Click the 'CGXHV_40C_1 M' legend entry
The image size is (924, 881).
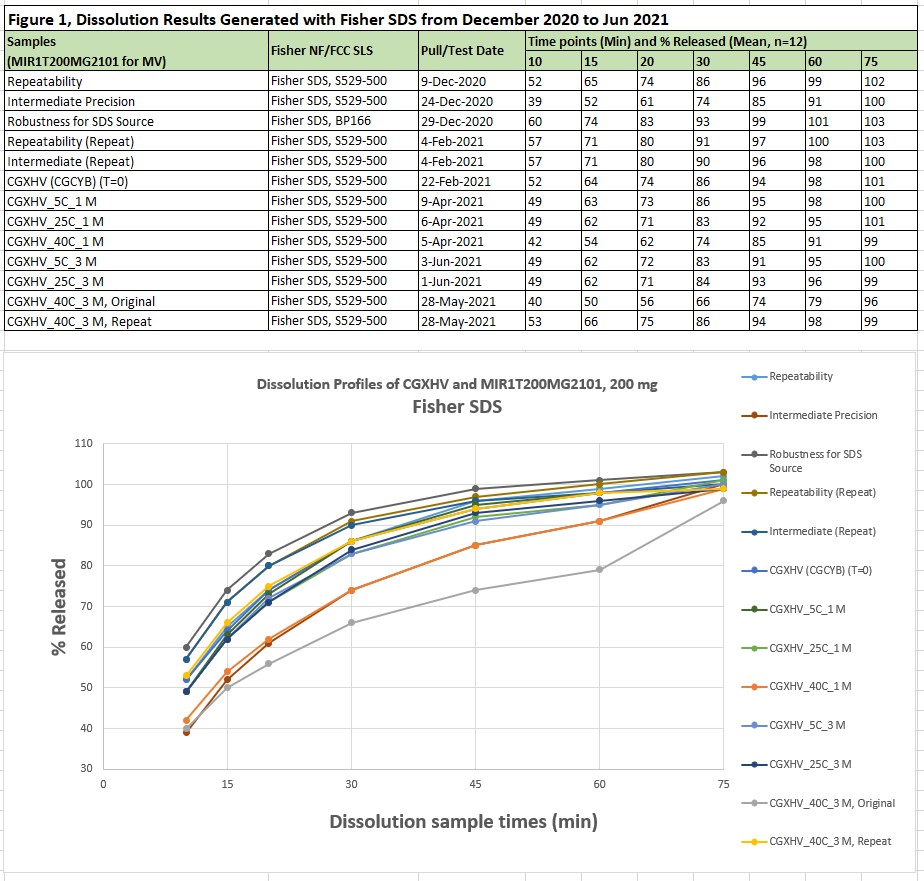[x=797, y=687]
